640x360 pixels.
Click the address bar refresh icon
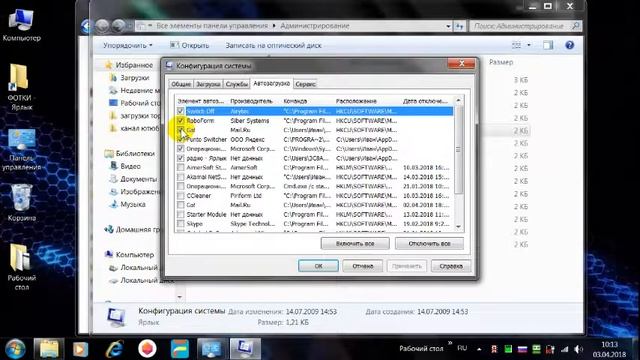coord(460,26)
